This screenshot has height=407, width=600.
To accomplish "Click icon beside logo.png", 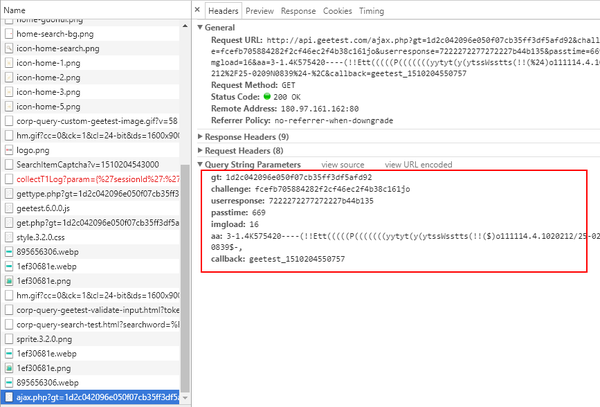I will [9, 150].
